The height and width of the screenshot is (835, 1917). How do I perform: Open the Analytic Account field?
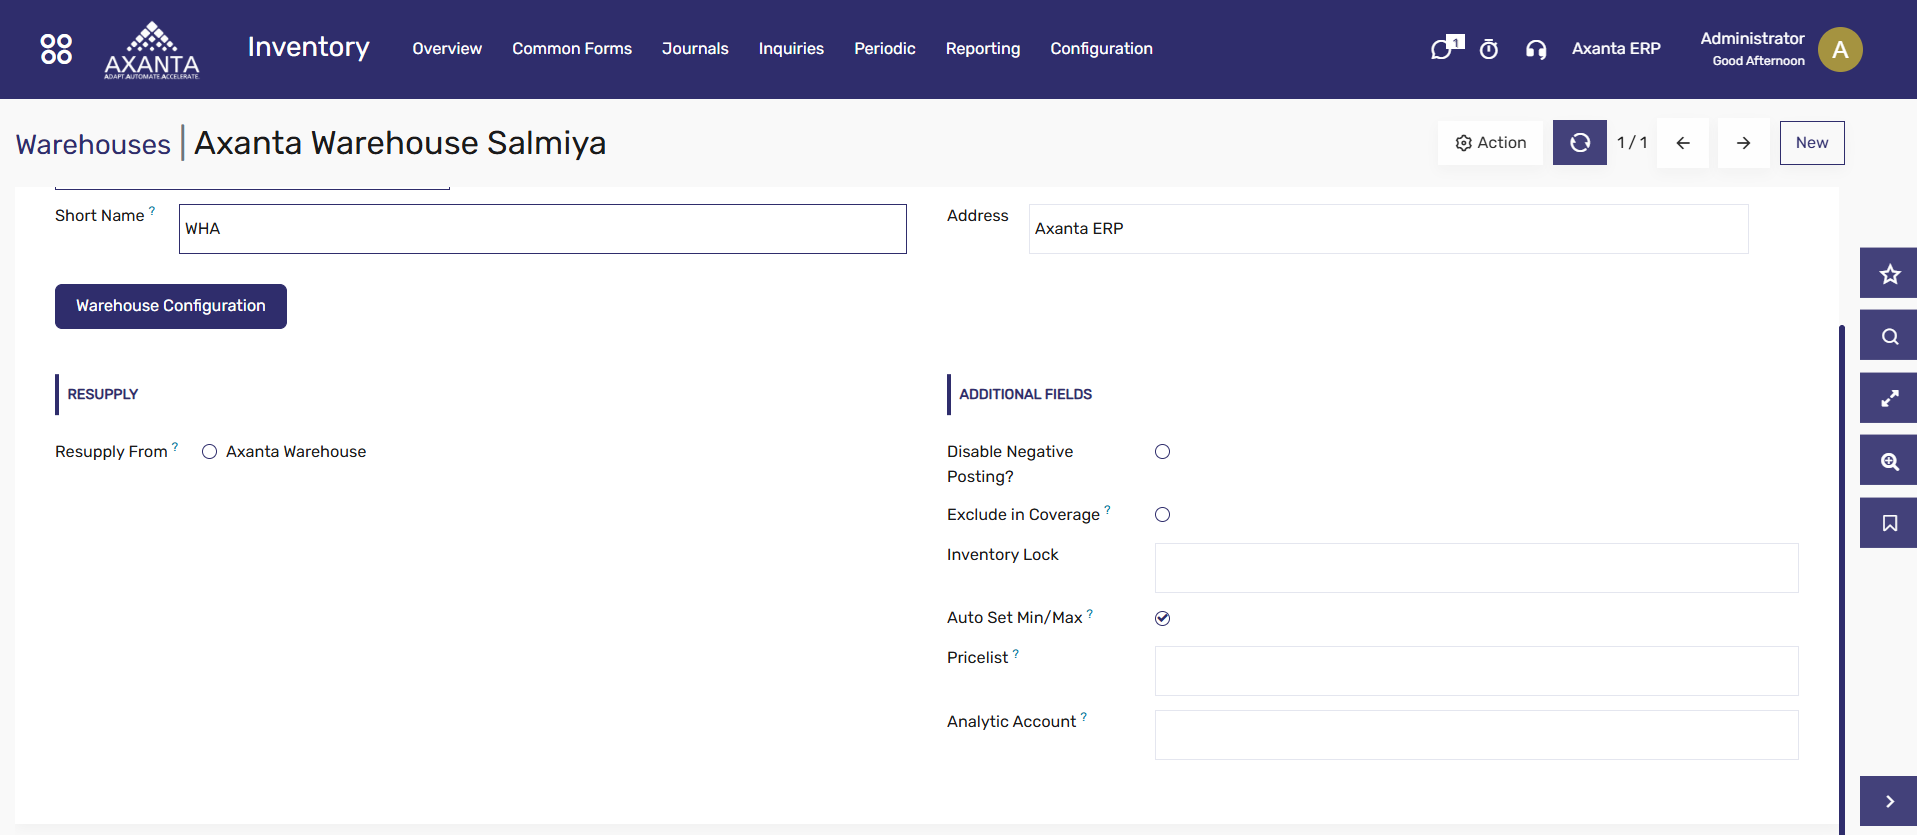1476,735
